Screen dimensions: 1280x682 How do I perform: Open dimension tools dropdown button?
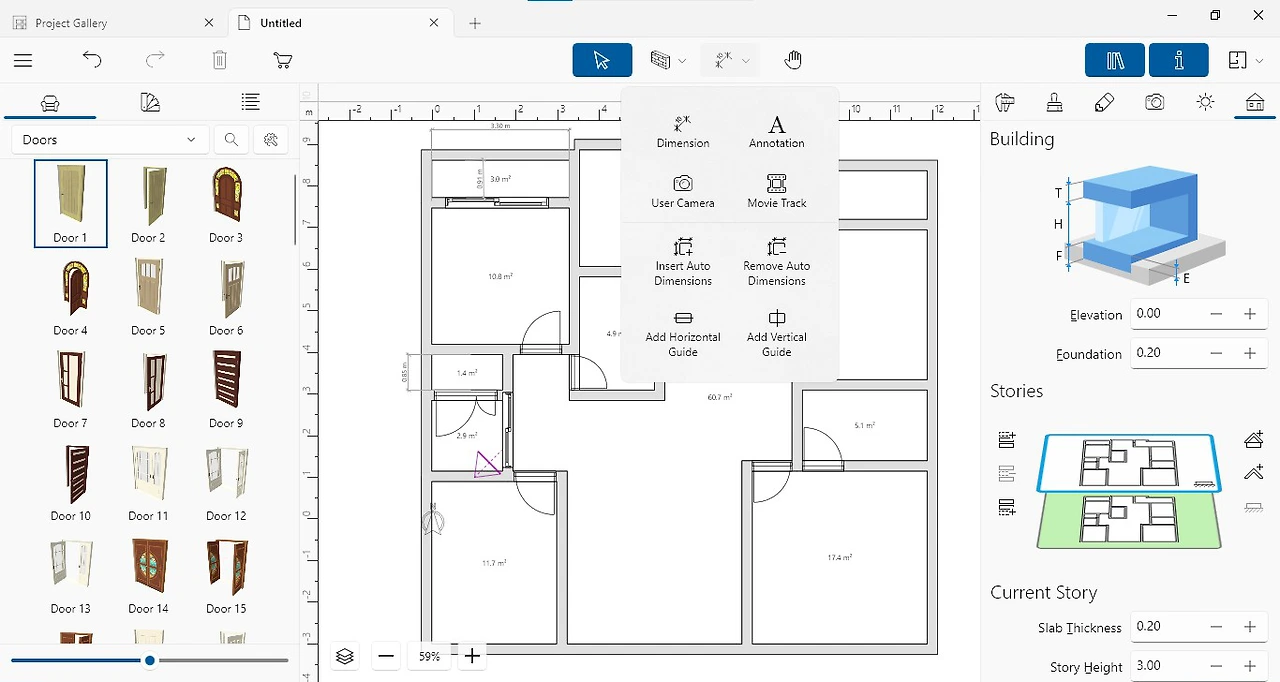click(x=746, y=61)
